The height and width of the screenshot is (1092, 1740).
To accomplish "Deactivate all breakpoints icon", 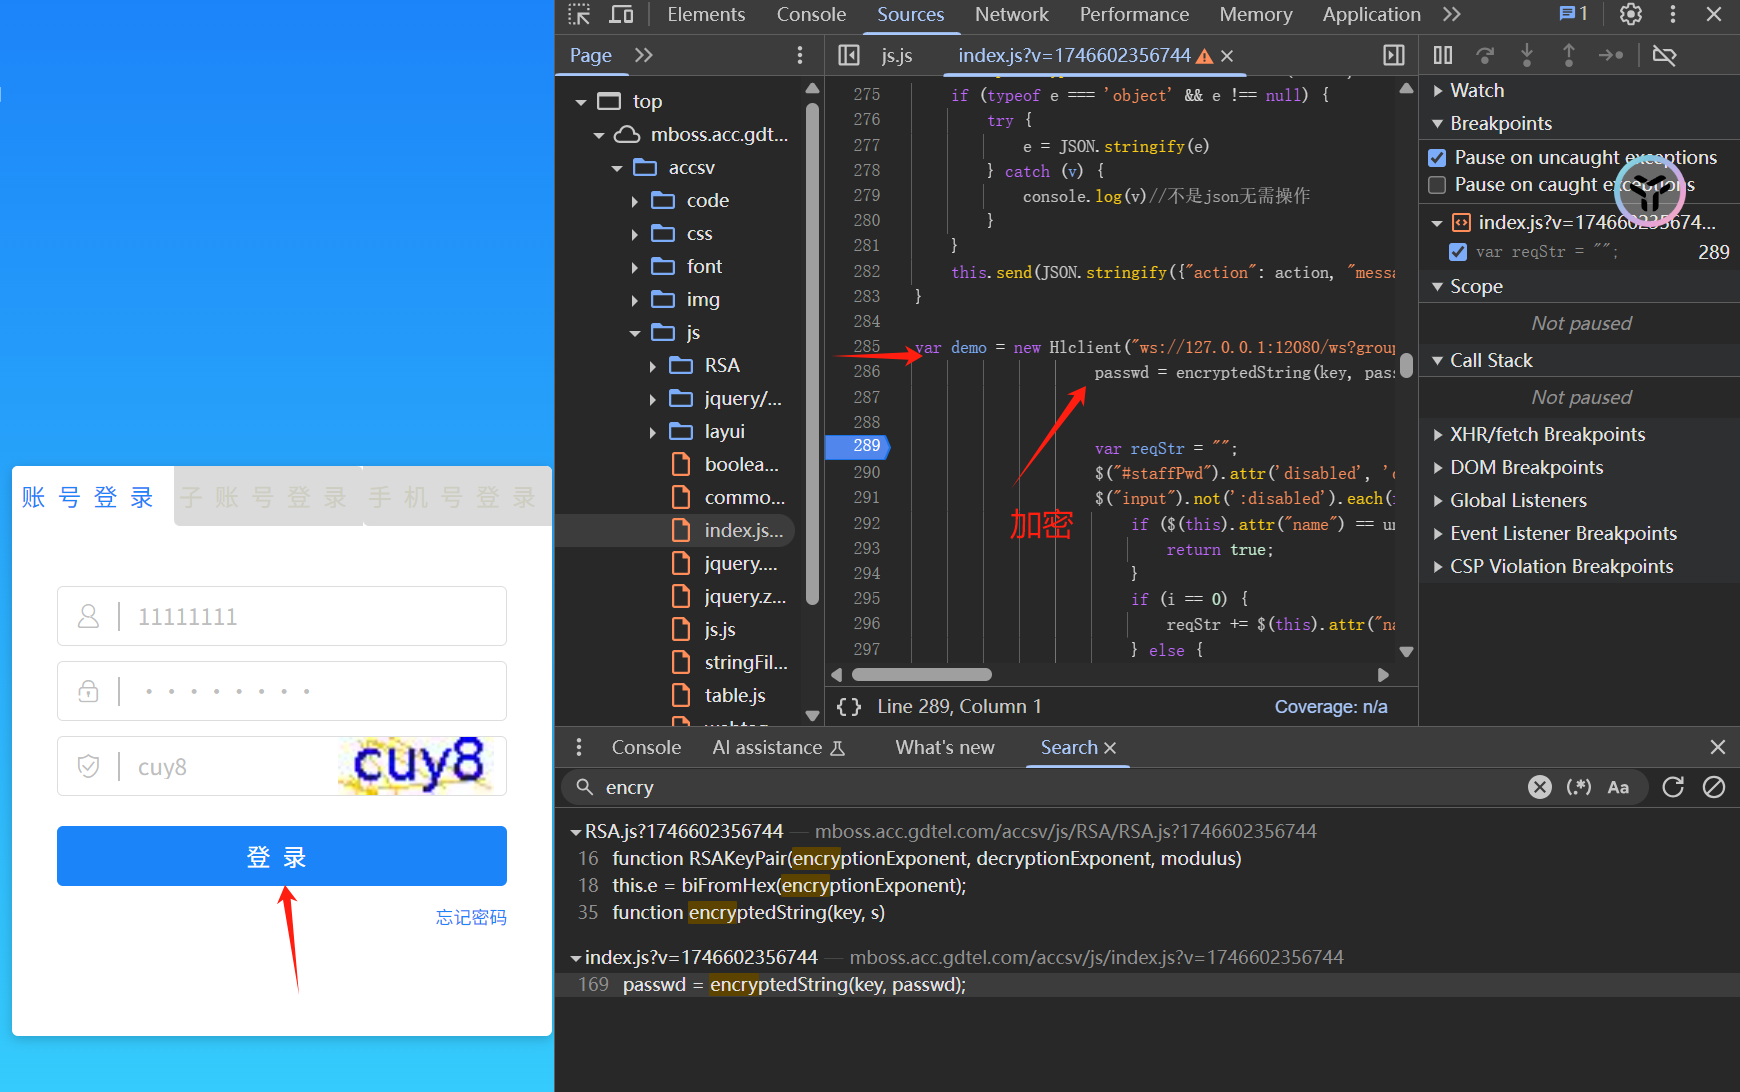I will point(1664,55).
